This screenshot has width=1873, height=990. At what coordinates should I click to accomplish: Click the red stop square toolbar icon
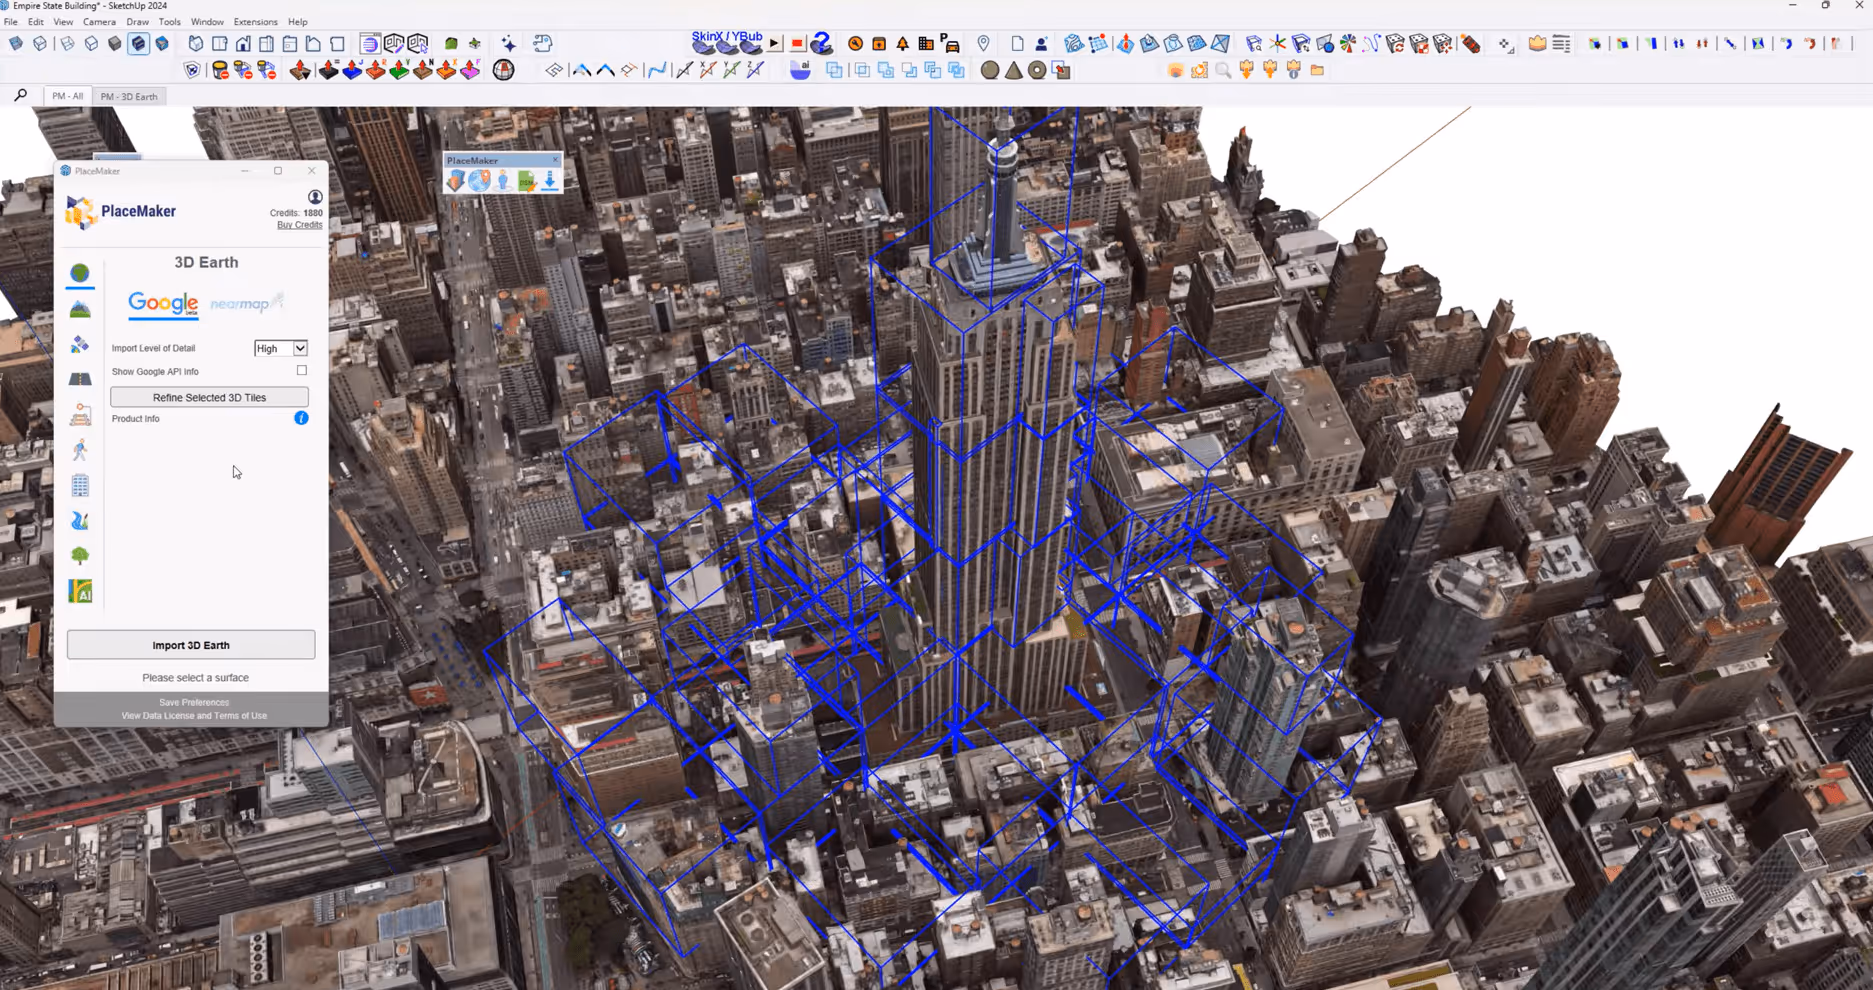tap(797, 44)
